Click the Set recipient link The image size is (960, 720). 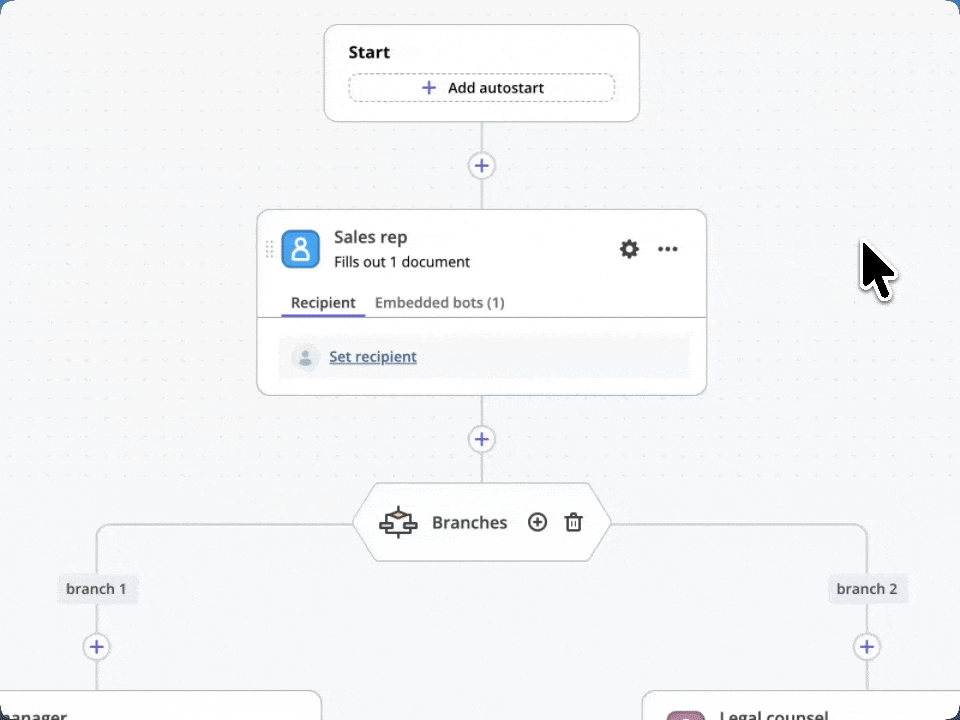(373, 357)
